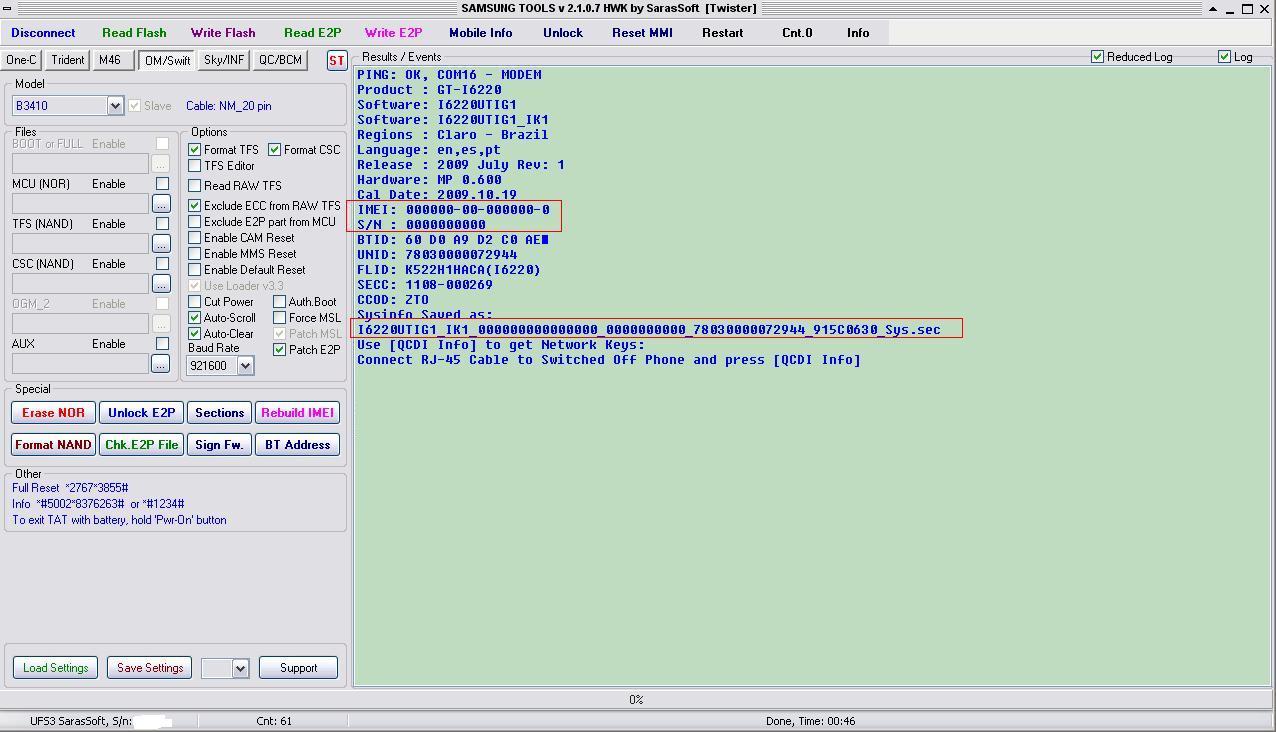Tick the Read RAW TFS checkbox

[195, 186]
